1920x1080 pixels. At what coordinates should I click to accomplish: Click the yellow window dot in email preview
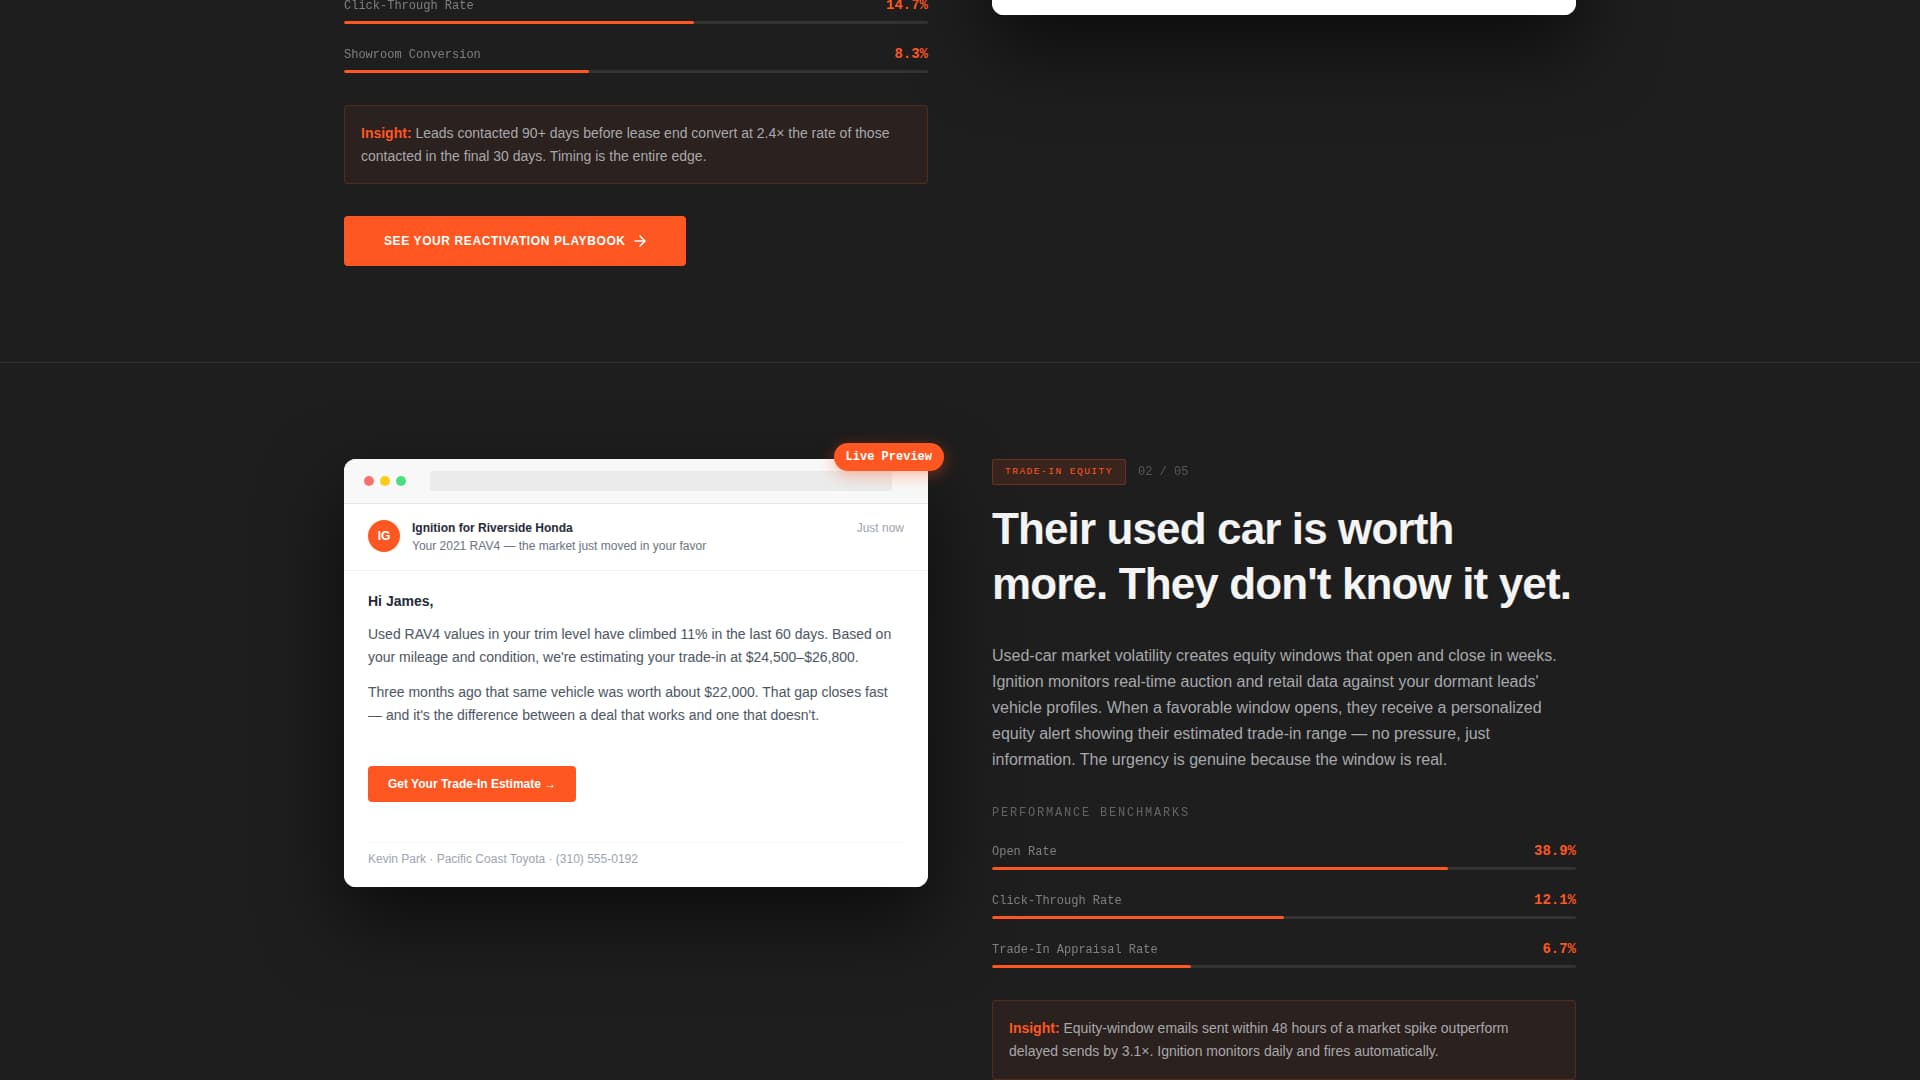coord(385,481)
